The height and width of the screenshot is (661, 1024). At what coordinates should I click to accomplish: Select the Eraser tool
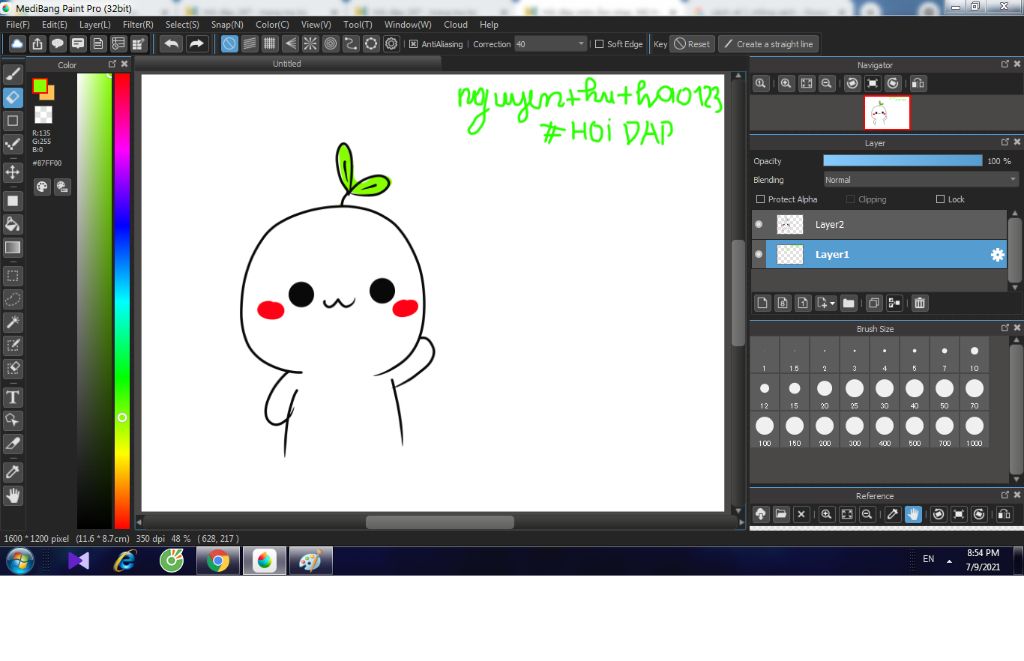[x=12, y=97]
